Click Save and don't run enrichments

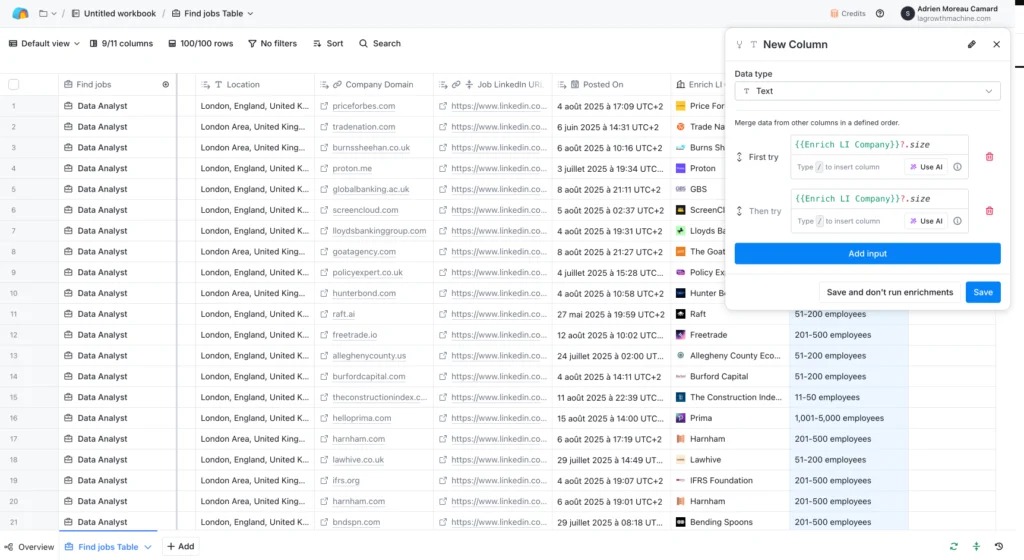889,292
